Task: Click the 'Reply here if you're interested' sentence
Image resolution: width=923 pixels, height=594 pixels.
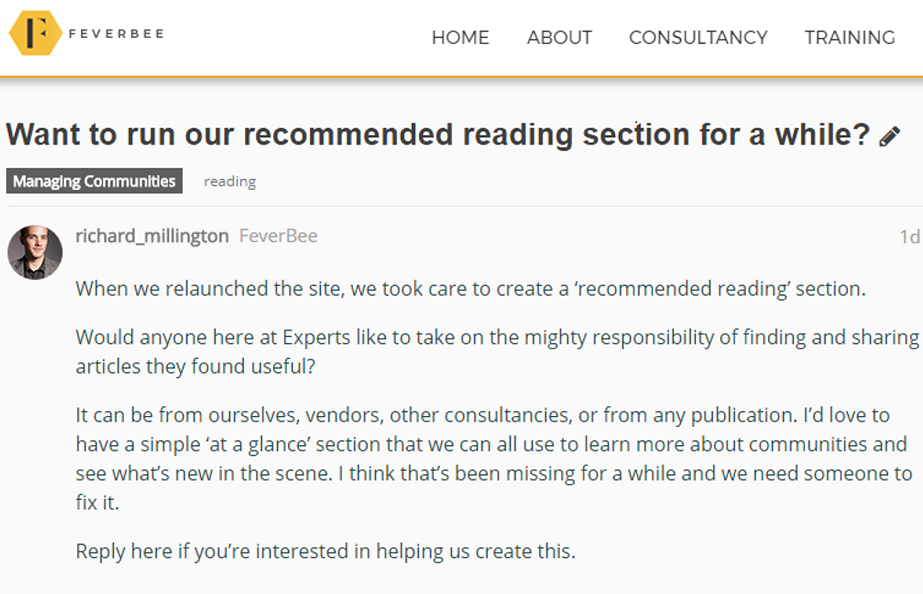Action: click(x=326, y=552)
